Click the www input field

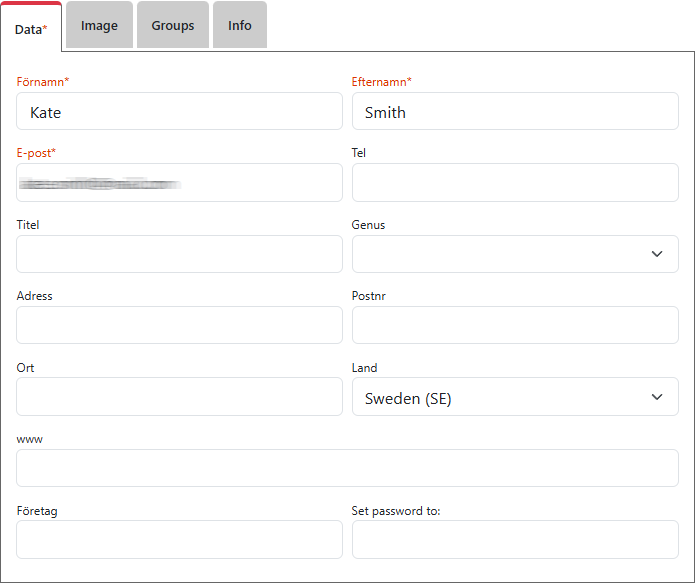tap(348, 468)
